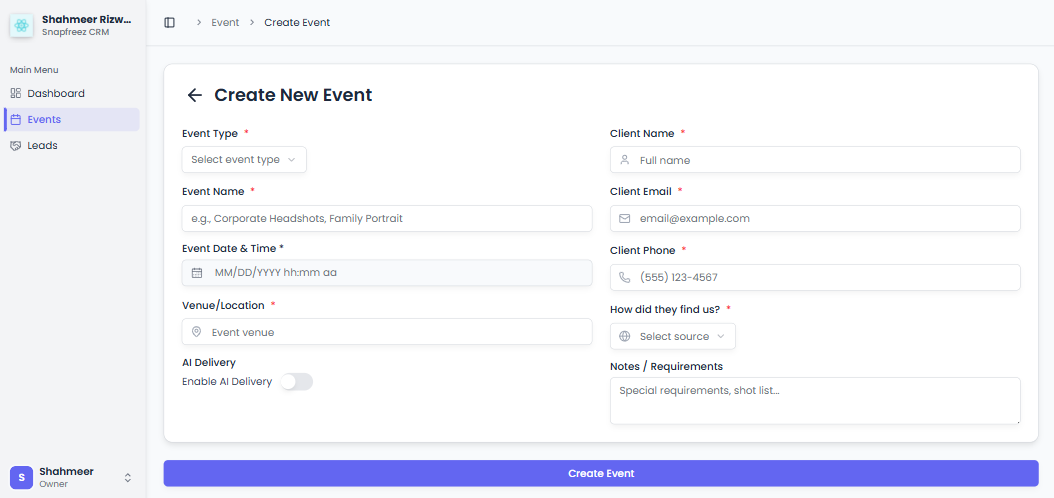Click the Leads handshake icon in sidebar
Screen dimensions: 1054x498
pyautogui.click(x=16, y=145)
